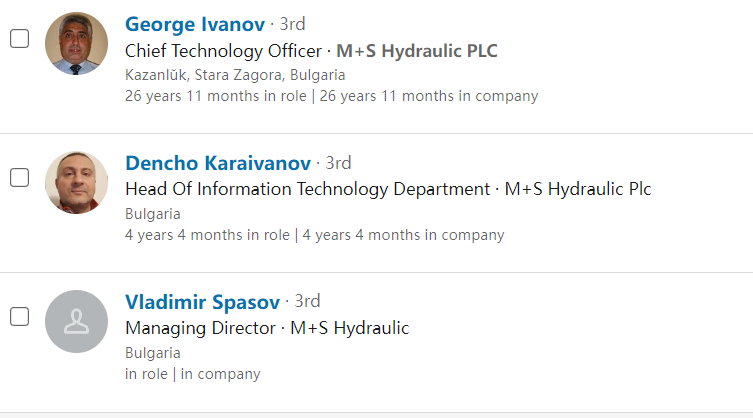Check the box next to Vladimir Spasov

pos(19,317)
